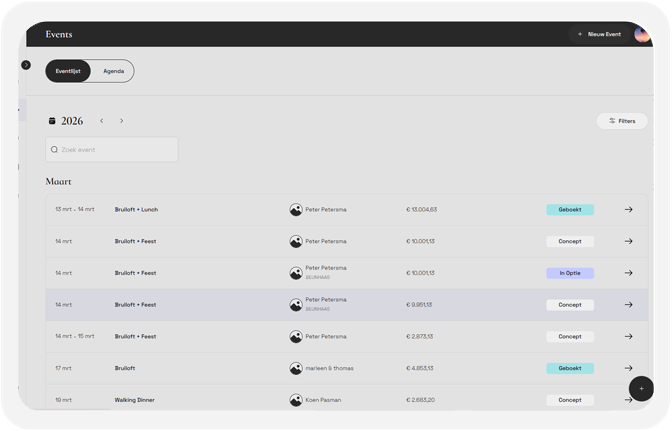The image size is (672, 431).
Task: Focus the Zoek event search field
Action: pos(112,150)
